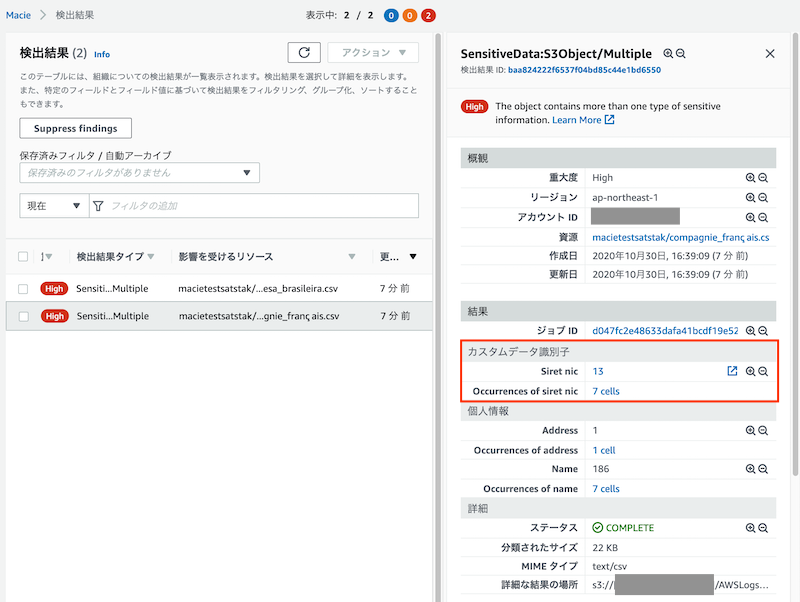This screenshot has height=602, width=800.
Task: Exclude job ID from filter
Action: tap(763, 331)
